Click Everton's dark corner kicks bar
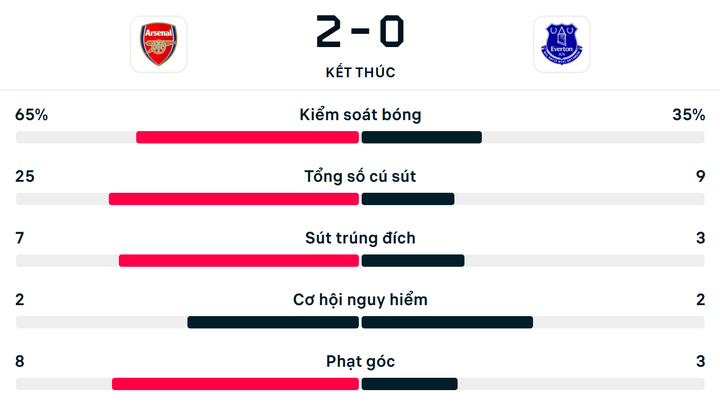Screen dimensions: 720x407 click(410, 384)
